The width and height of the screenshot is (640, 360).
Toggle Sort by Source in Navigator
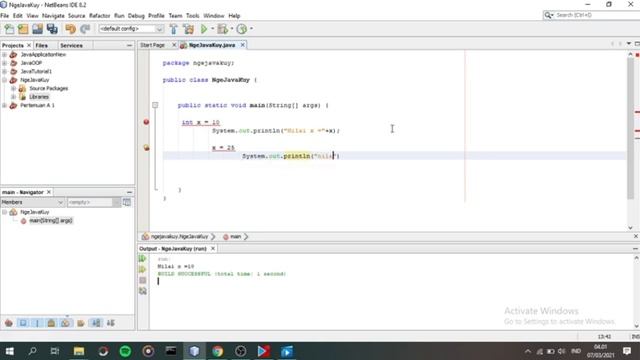111,323
